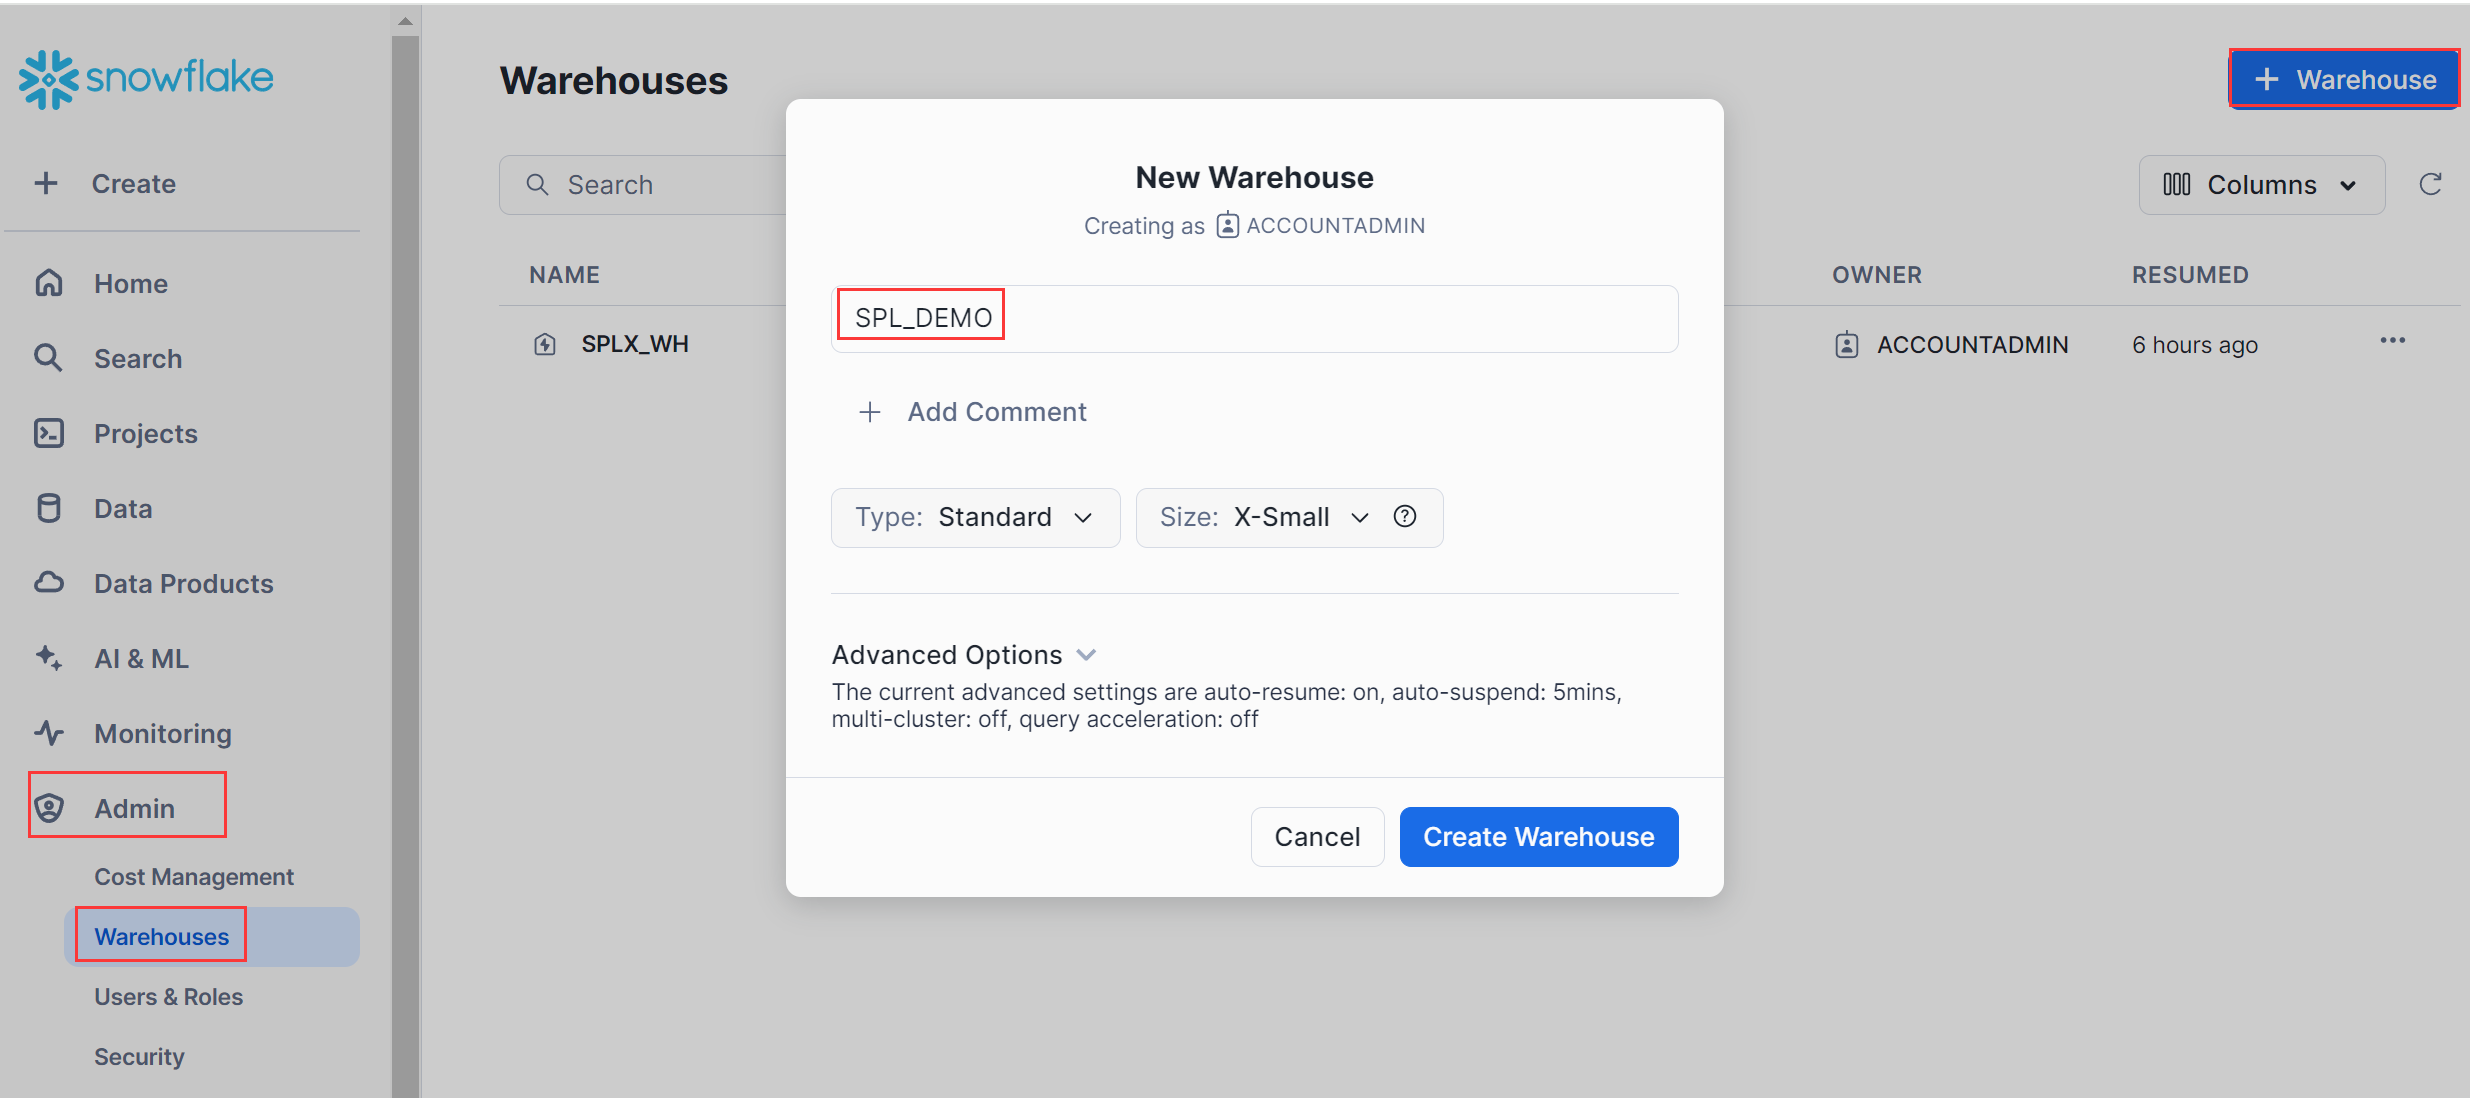Viewport: 2470px width, 1098px height.
Task: Click the Create Warehouse button
Action: click(x=1538, y=837)
